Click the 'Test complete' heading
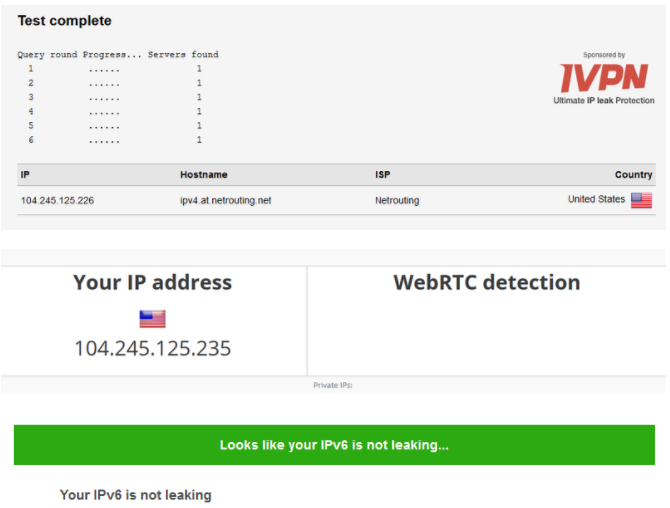Image resolution: width=670 pixels, height=508 pixels. tap(65, 21)
